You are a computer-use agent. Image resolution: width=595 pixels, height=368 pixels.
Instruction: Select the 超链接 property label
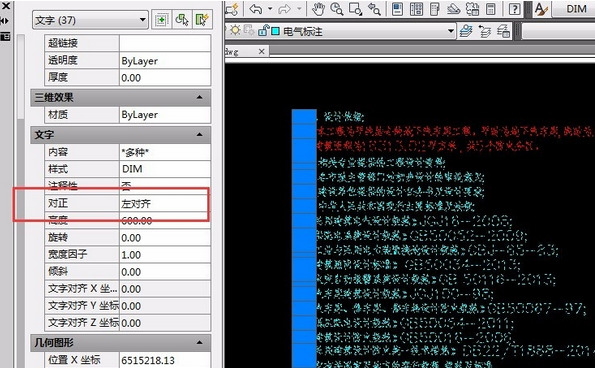(x=63, y=43)
